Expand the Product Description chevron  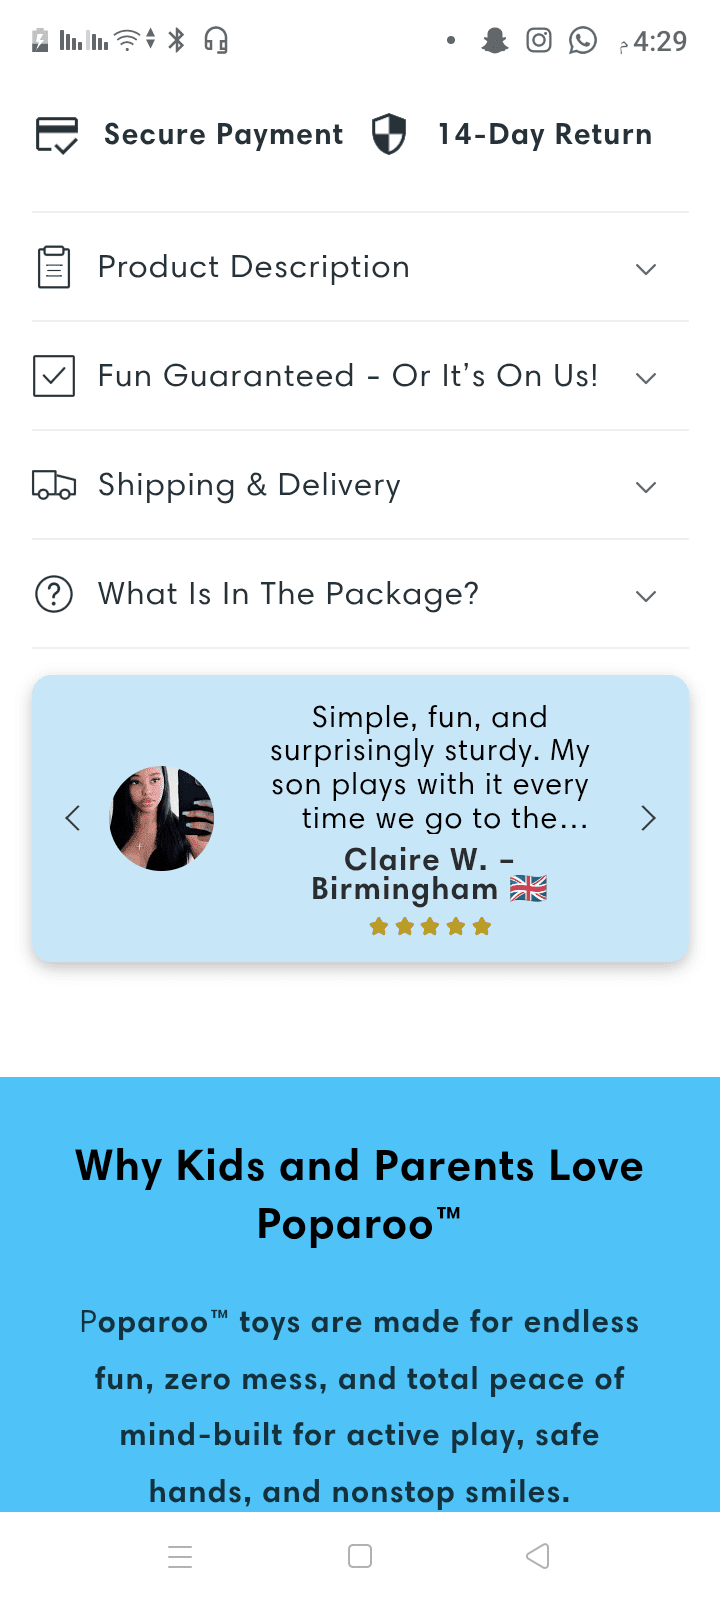pos(646,269)
